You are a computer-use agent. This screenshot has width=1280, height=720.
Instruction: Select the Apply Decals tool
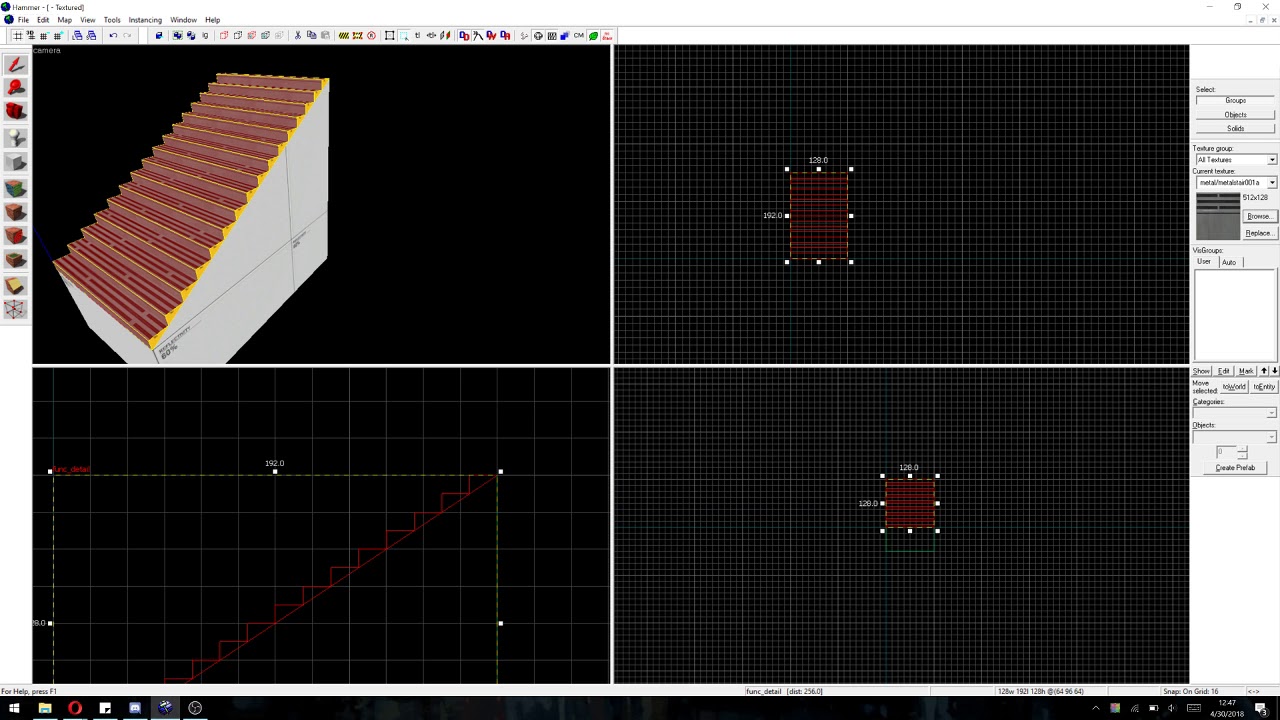pos(15,236)
